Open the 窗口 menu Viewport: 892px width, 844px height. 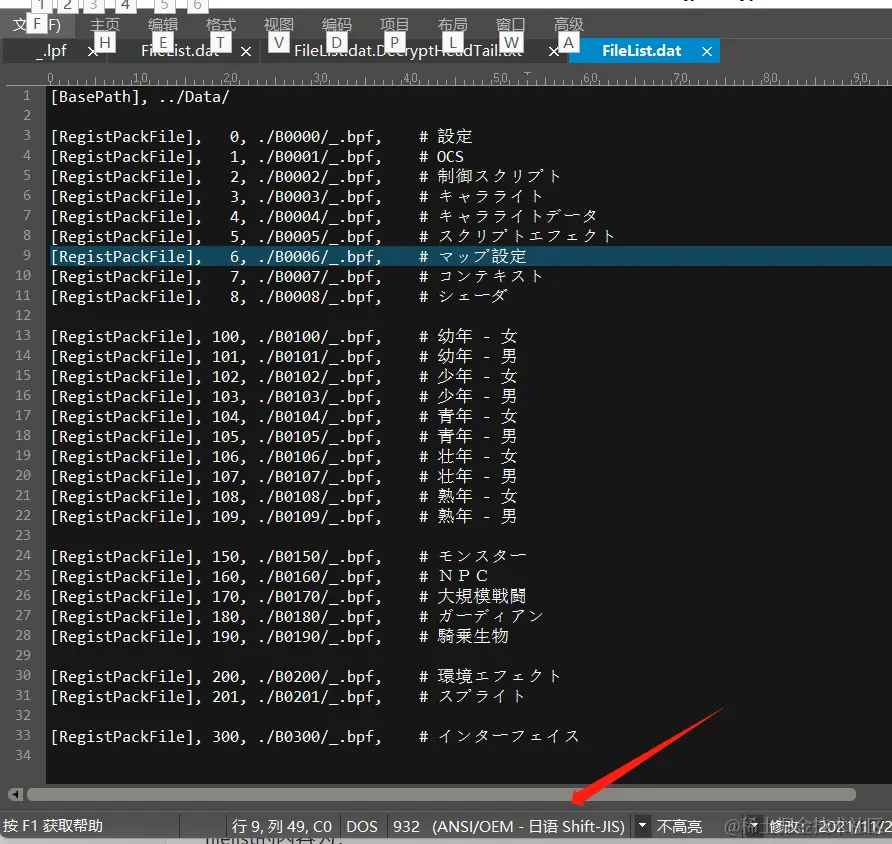point(510,24)
